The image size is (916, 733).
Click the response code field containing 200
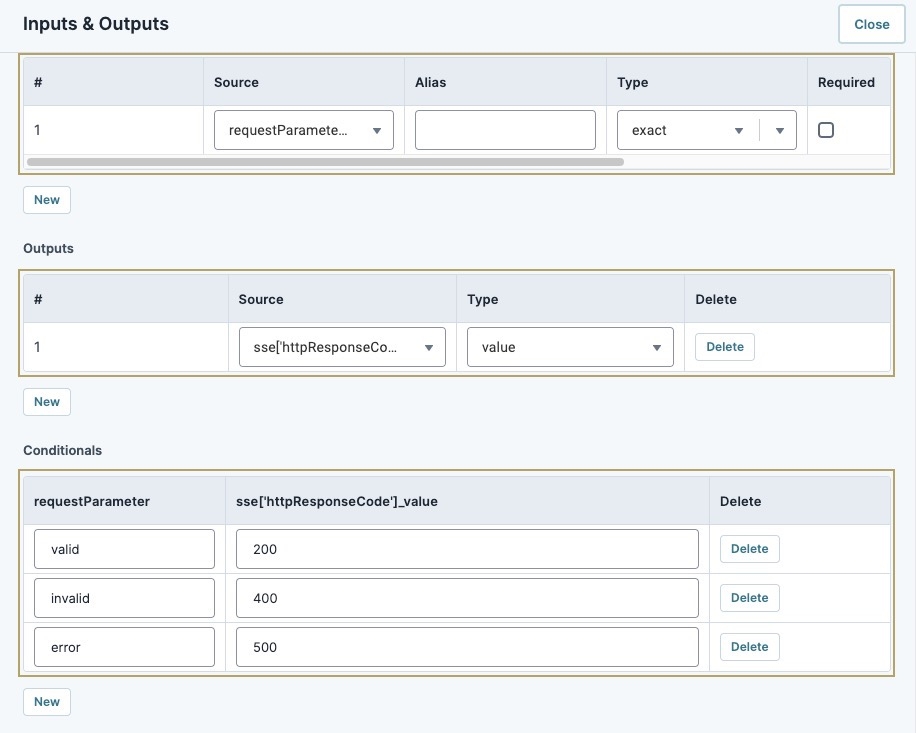[467, 549]
